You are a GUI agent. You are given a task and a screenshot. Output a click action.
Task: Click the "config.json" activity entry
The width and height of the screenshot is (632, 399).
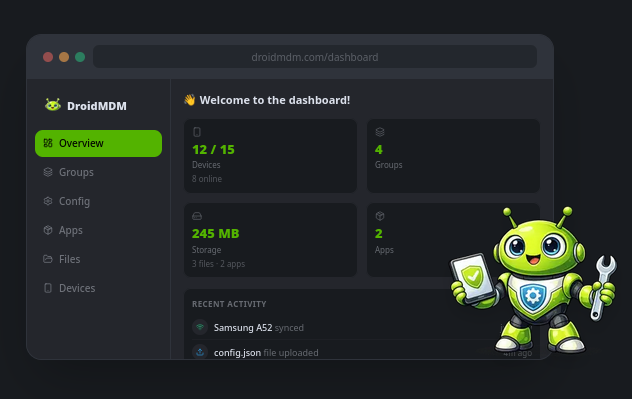click(237, 353)
